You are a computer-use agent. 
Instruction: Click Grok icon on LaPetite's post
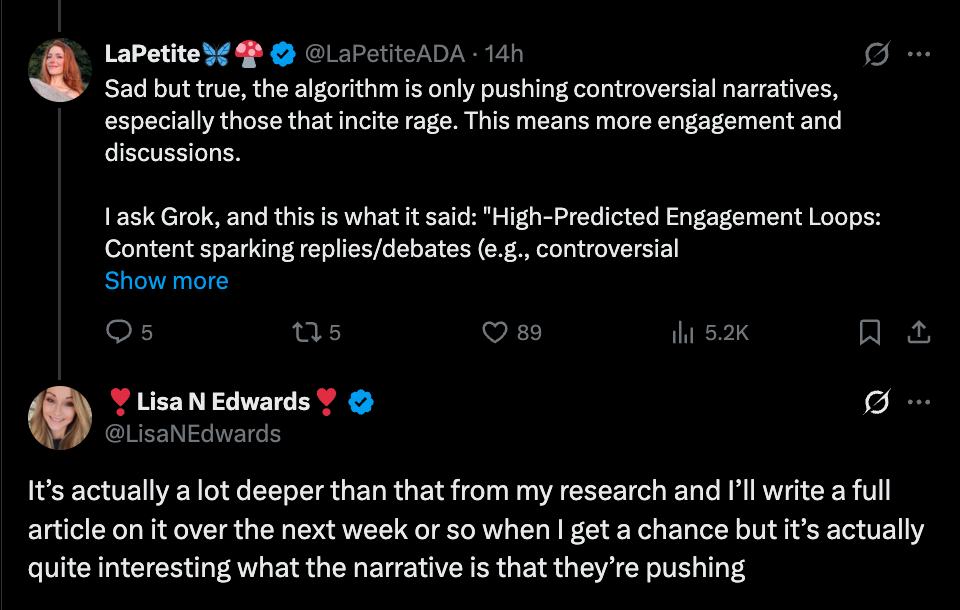point(876,54)
